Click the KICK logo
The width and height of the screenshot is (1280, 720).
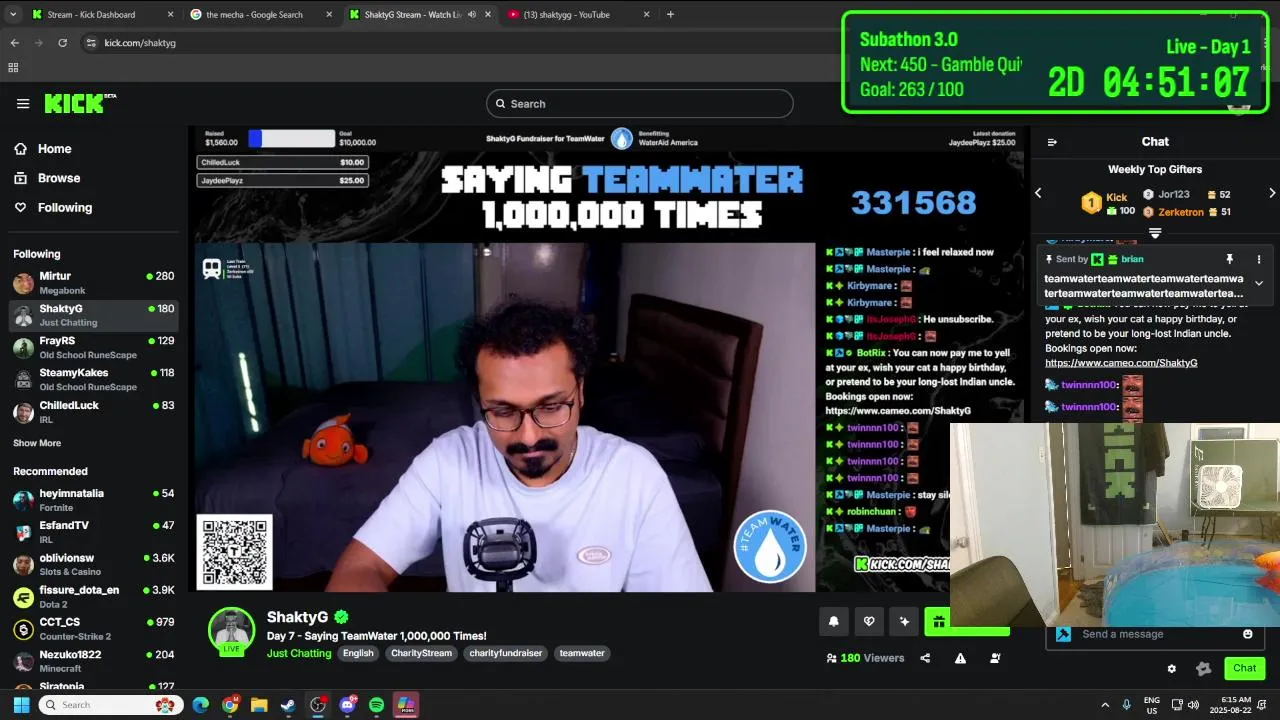[x=80, y=104]
